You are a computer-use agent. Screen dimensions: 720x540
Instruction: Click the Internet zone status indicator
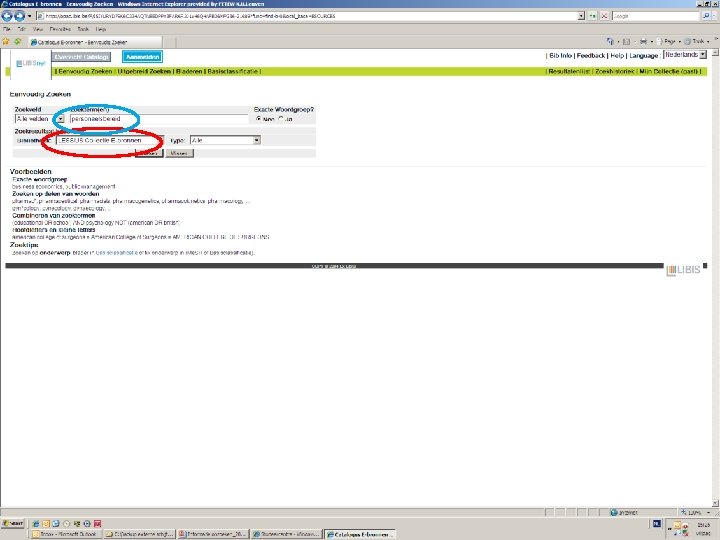click(624, 512)
